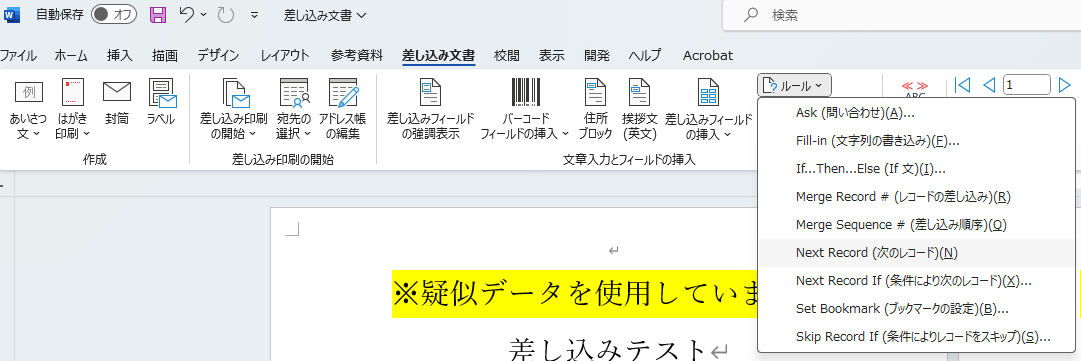The image size is (1081, 361).
Task: Choose Next Record (次のレコード) menu item
Action: [x=916, y=253]
